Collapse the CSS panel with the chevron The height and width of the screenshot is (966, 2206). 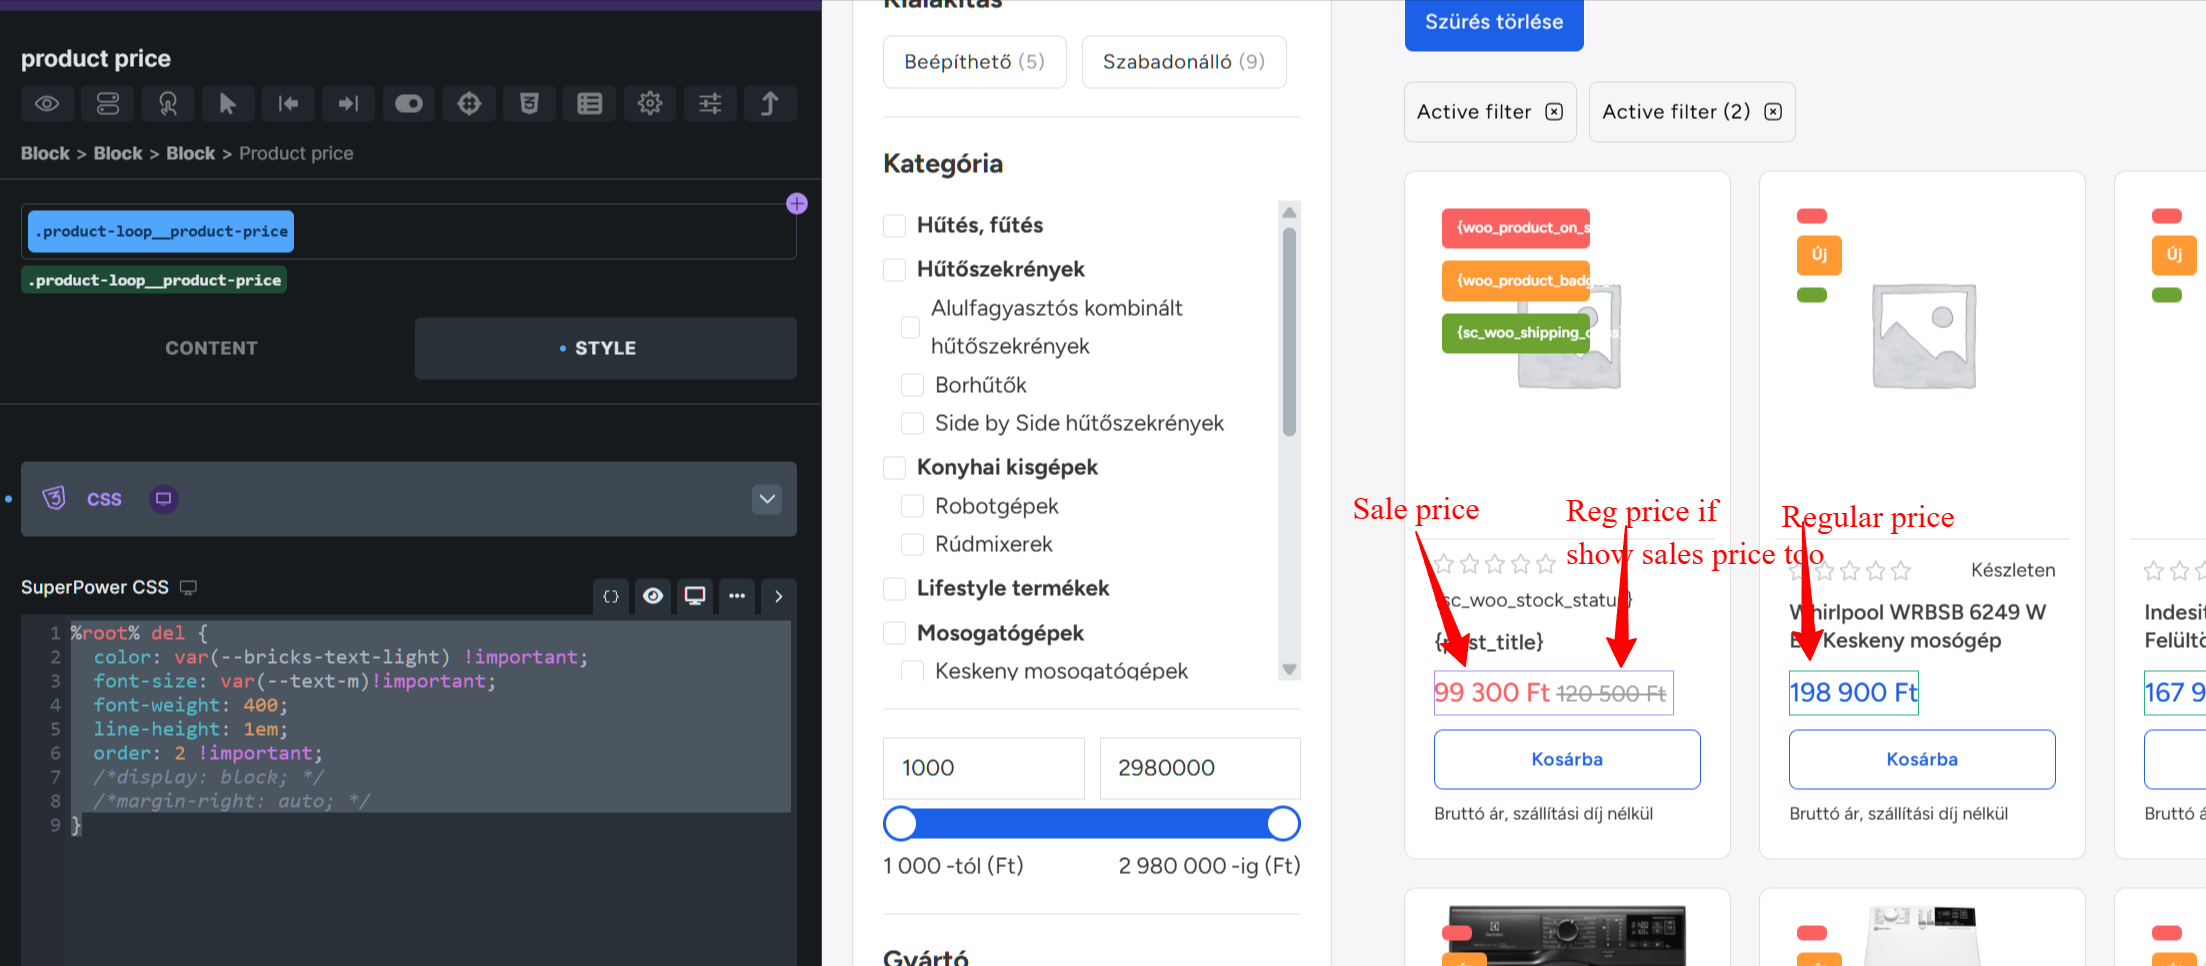click(767, 499)
